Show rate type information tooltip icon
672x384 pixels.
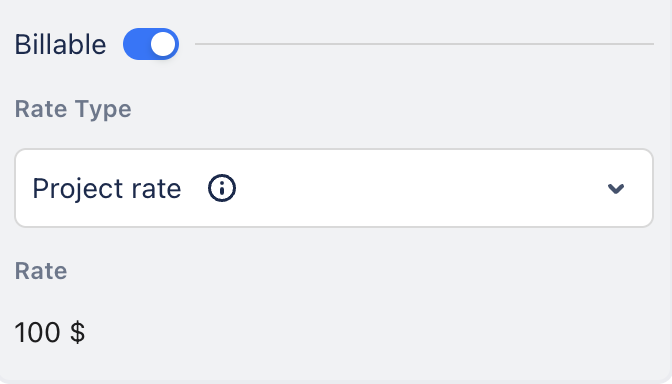point(222,188)
